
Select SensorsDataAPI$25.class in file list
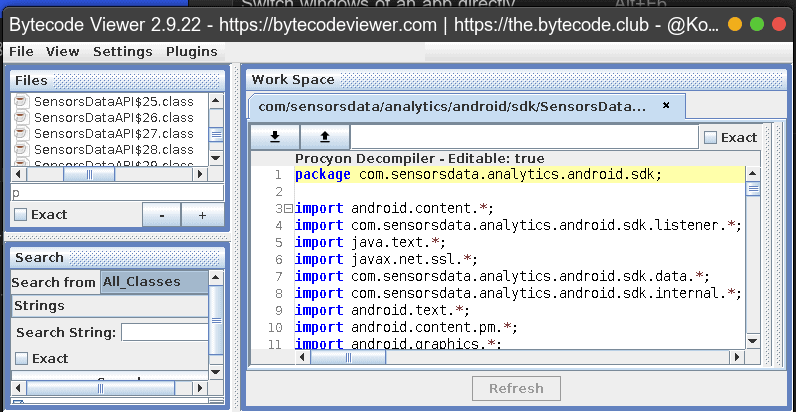pyautogui.click(x=114, y=101)
